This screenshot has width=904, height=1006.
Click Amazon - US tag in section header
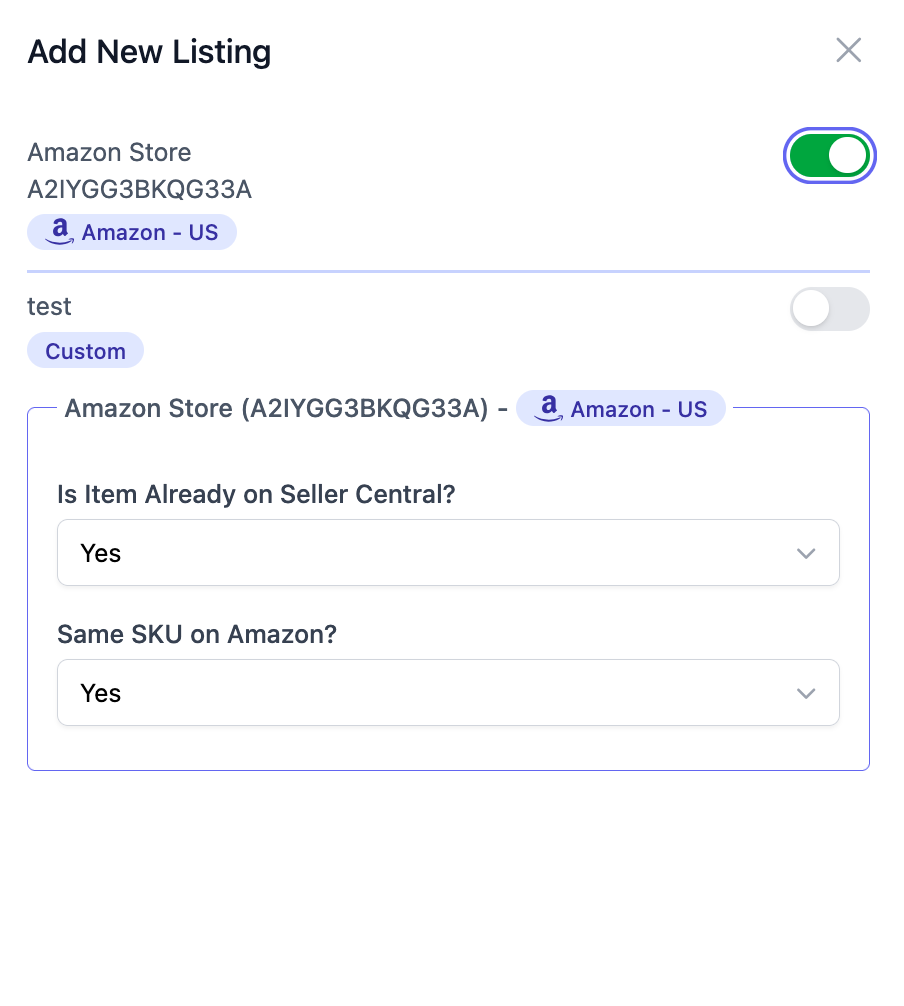(620, 408)
